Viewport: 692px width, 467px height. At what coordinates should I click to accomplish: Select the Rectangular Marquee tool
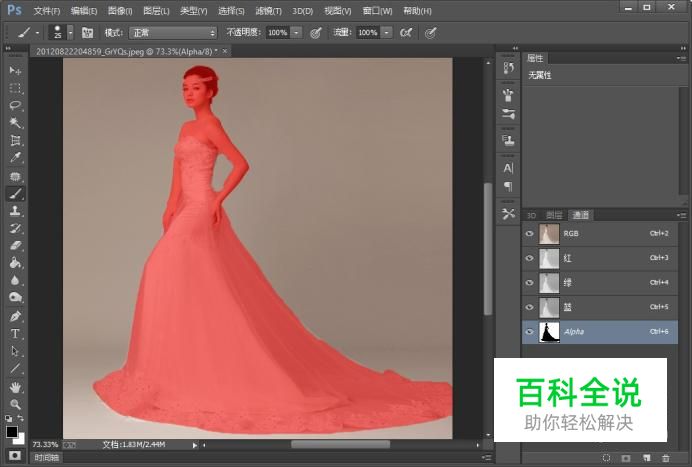pos(15,88)
